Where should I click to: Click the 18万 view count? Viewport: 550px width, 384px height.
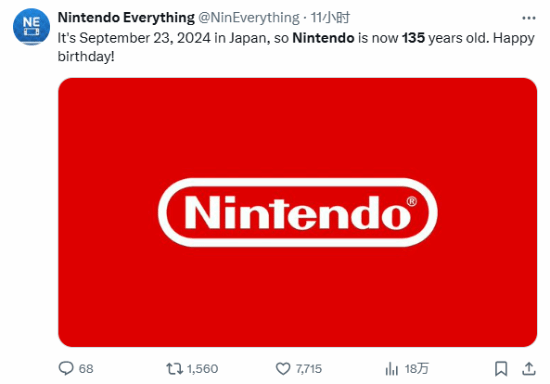pos(416,369)
